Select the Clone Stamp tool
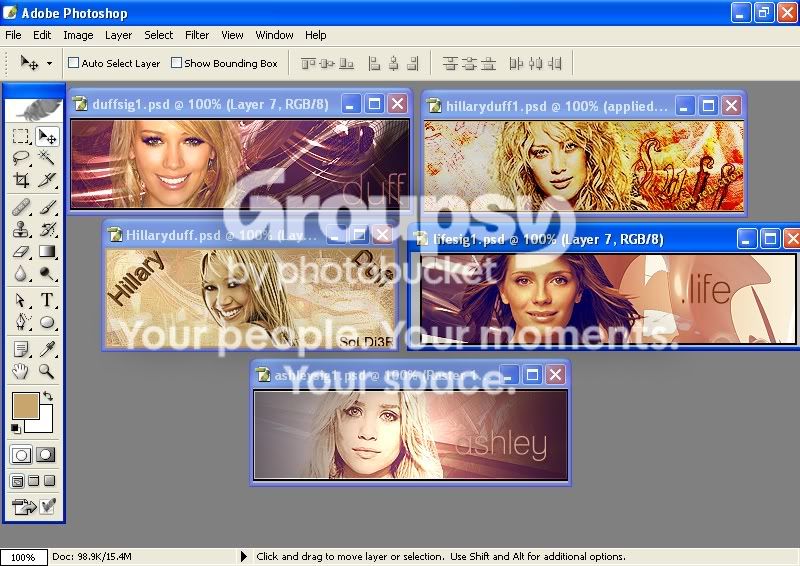The height and width of the screenshot is (566, 800). [21, 230]
